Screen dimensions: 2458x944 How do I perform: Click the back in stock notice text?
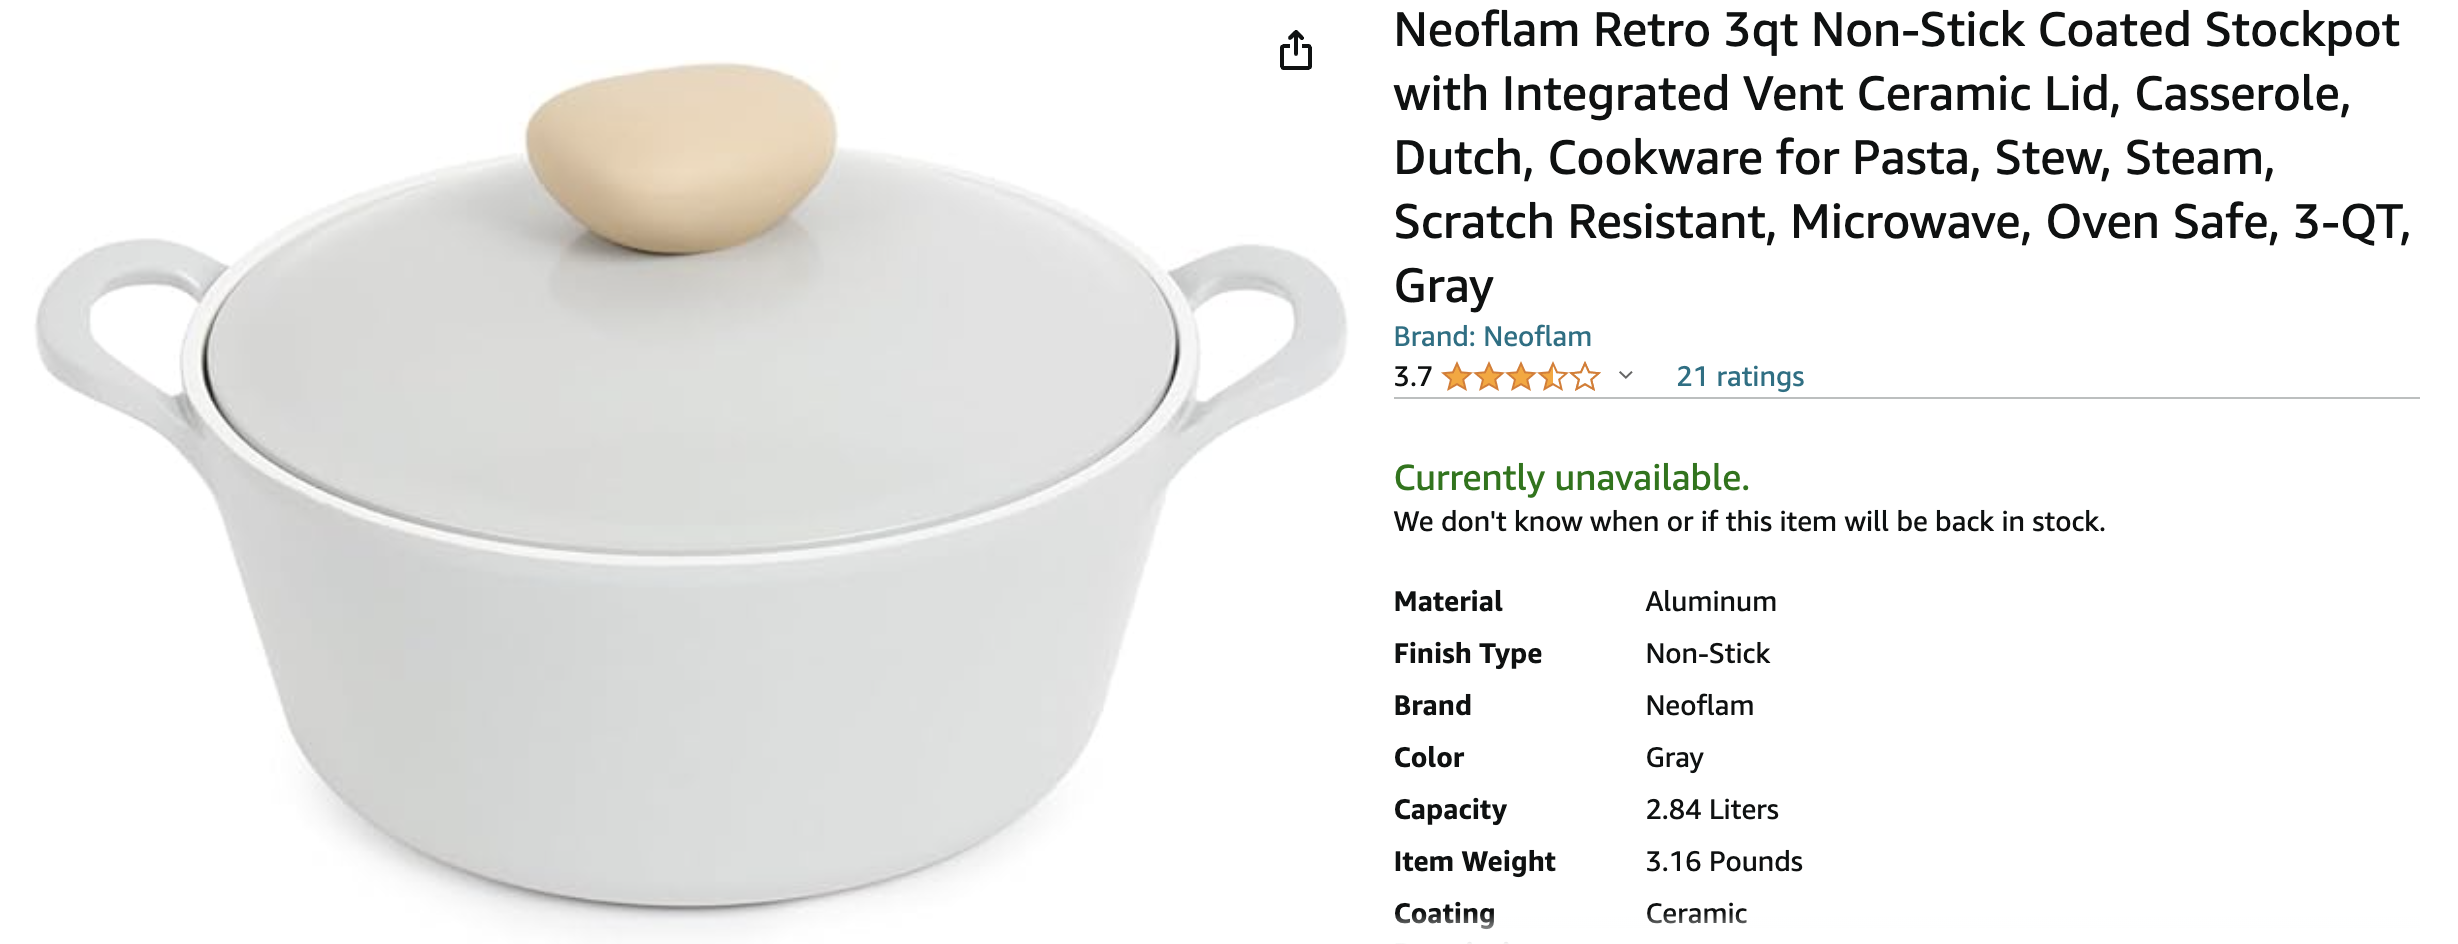click(1749, 522)
